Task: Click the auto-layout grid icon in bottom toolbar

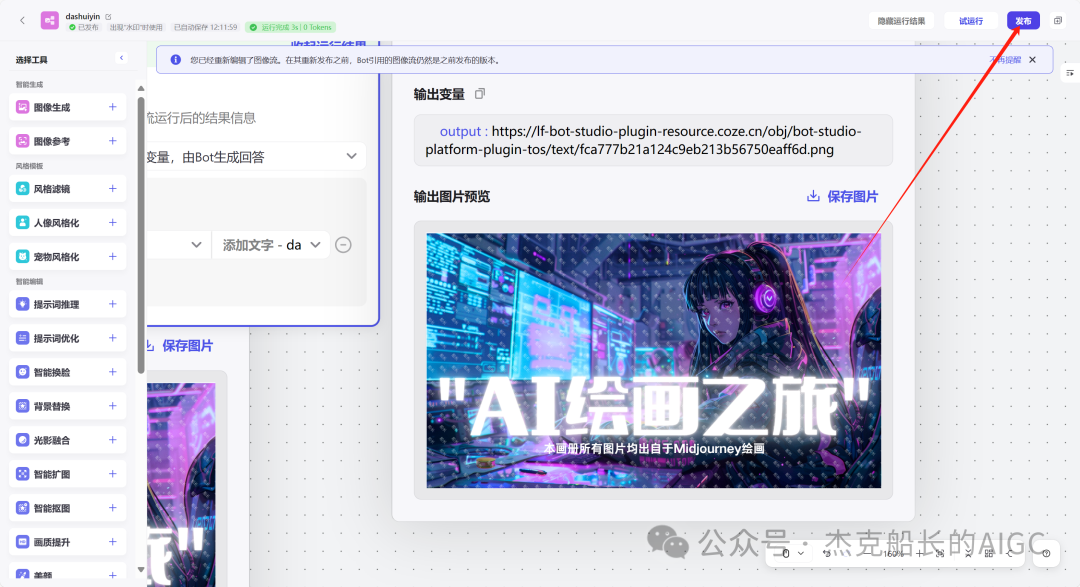Action: click(989, 553)
